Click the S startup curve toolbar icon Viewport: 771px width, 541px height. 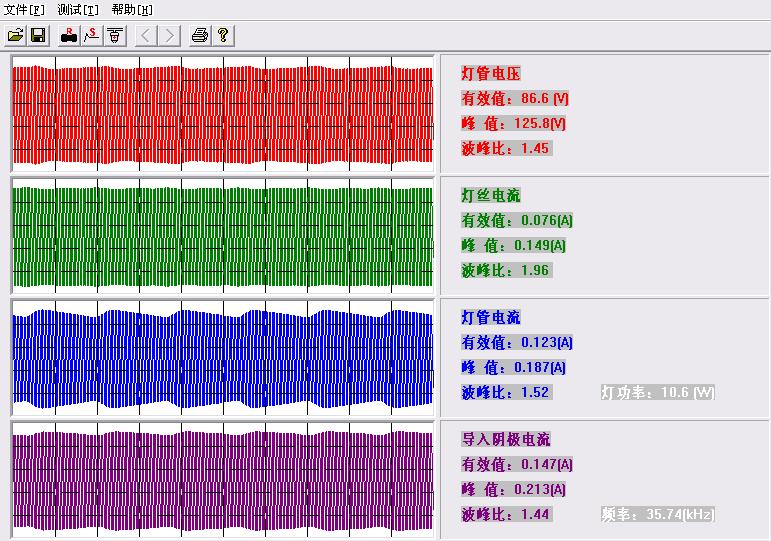92,35
